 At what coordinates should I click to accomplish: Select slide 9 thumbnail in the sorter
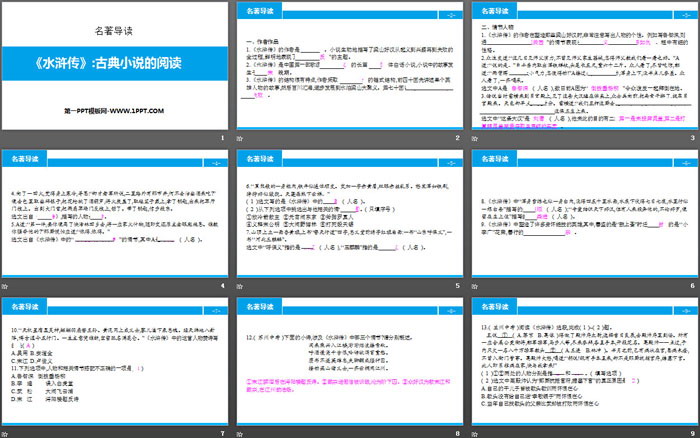[585, 362]
